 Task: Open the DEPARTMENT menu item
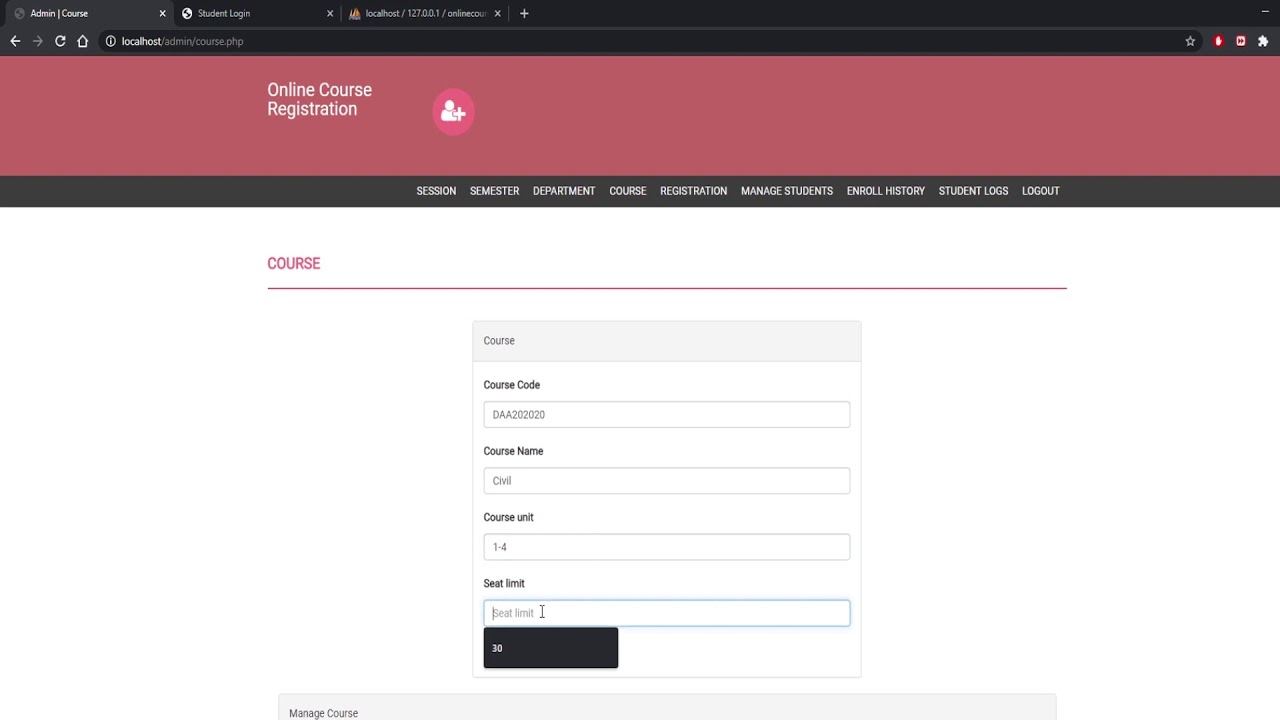(x=564, y=191)
